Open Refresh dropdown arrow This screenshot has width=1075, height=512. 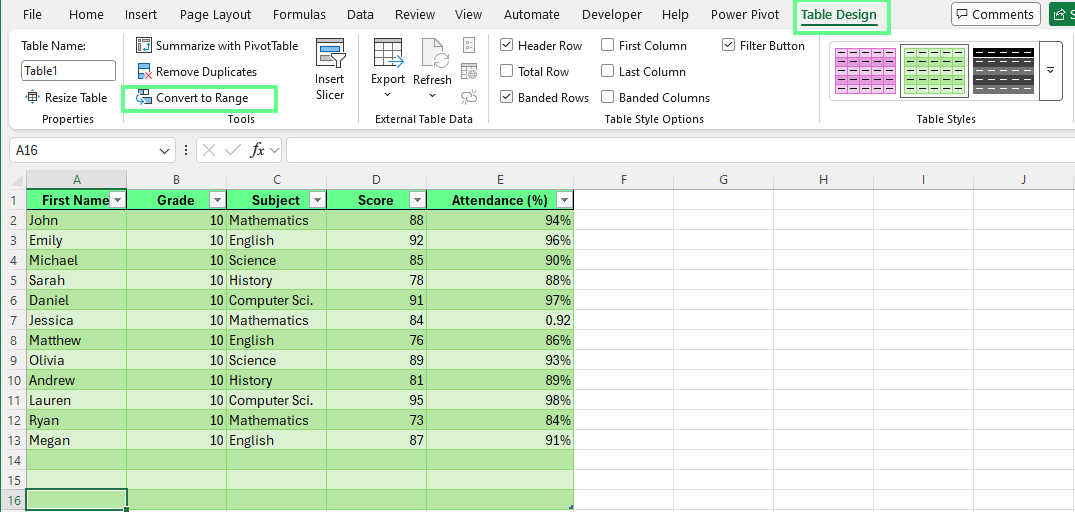pos(433,95)
